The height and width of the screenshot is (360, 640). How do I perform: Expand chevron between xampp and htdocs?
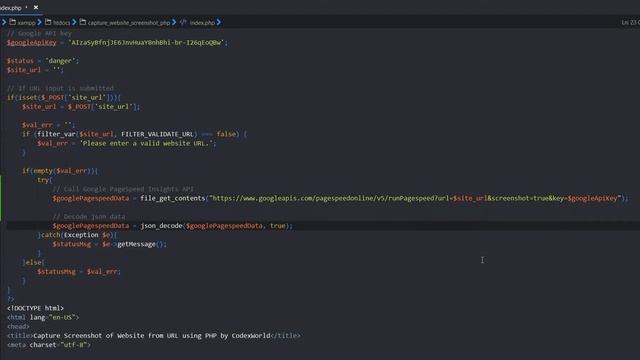[x=40, y=22]
